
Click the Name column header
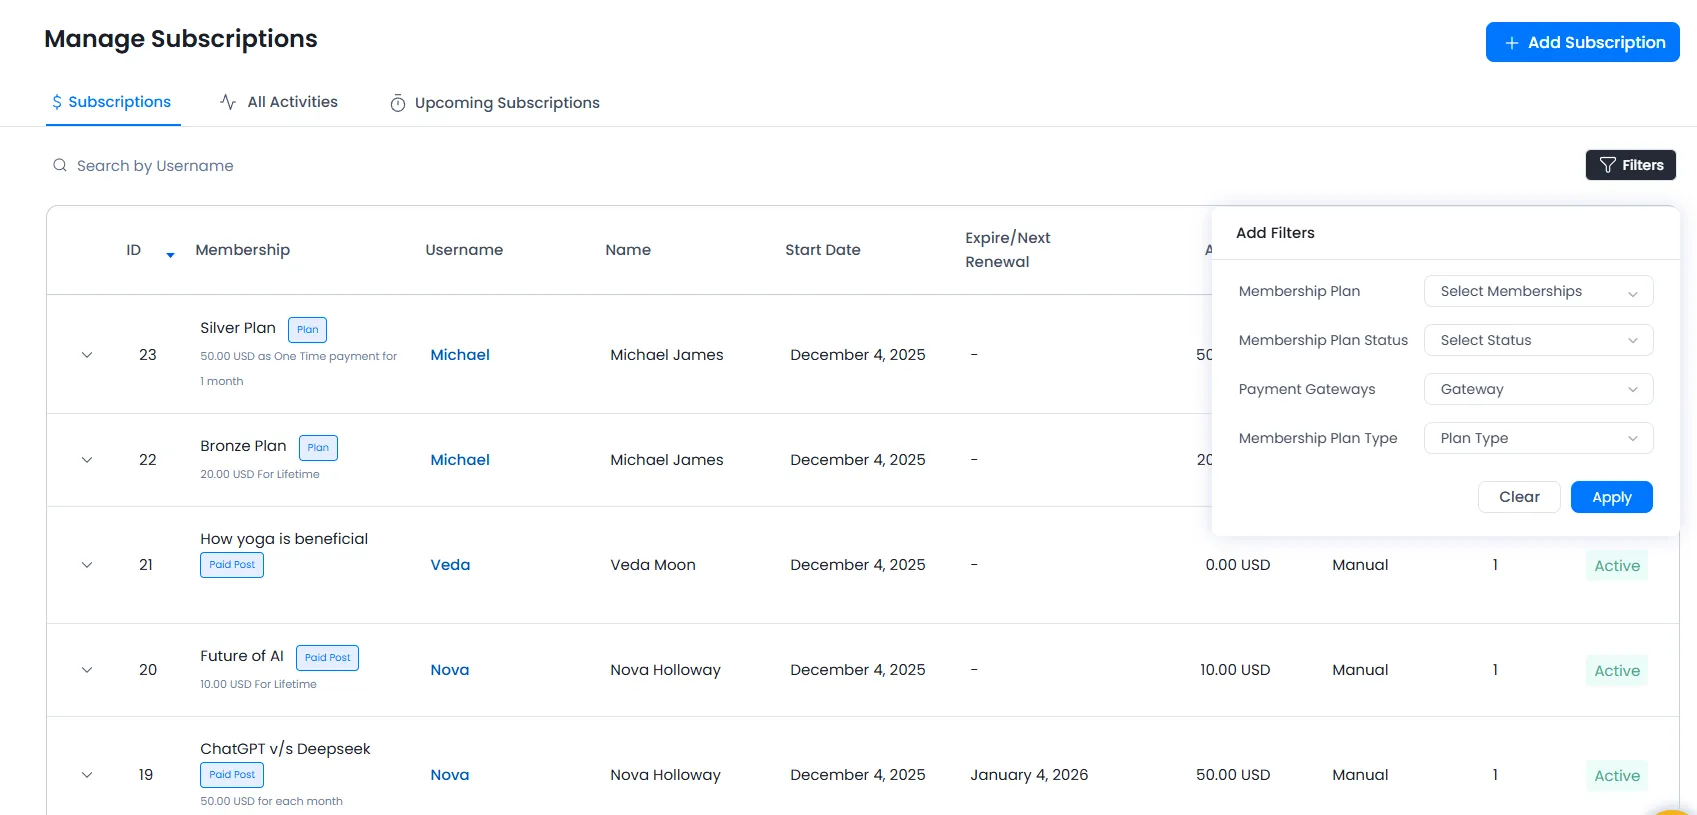click(628, 250)
